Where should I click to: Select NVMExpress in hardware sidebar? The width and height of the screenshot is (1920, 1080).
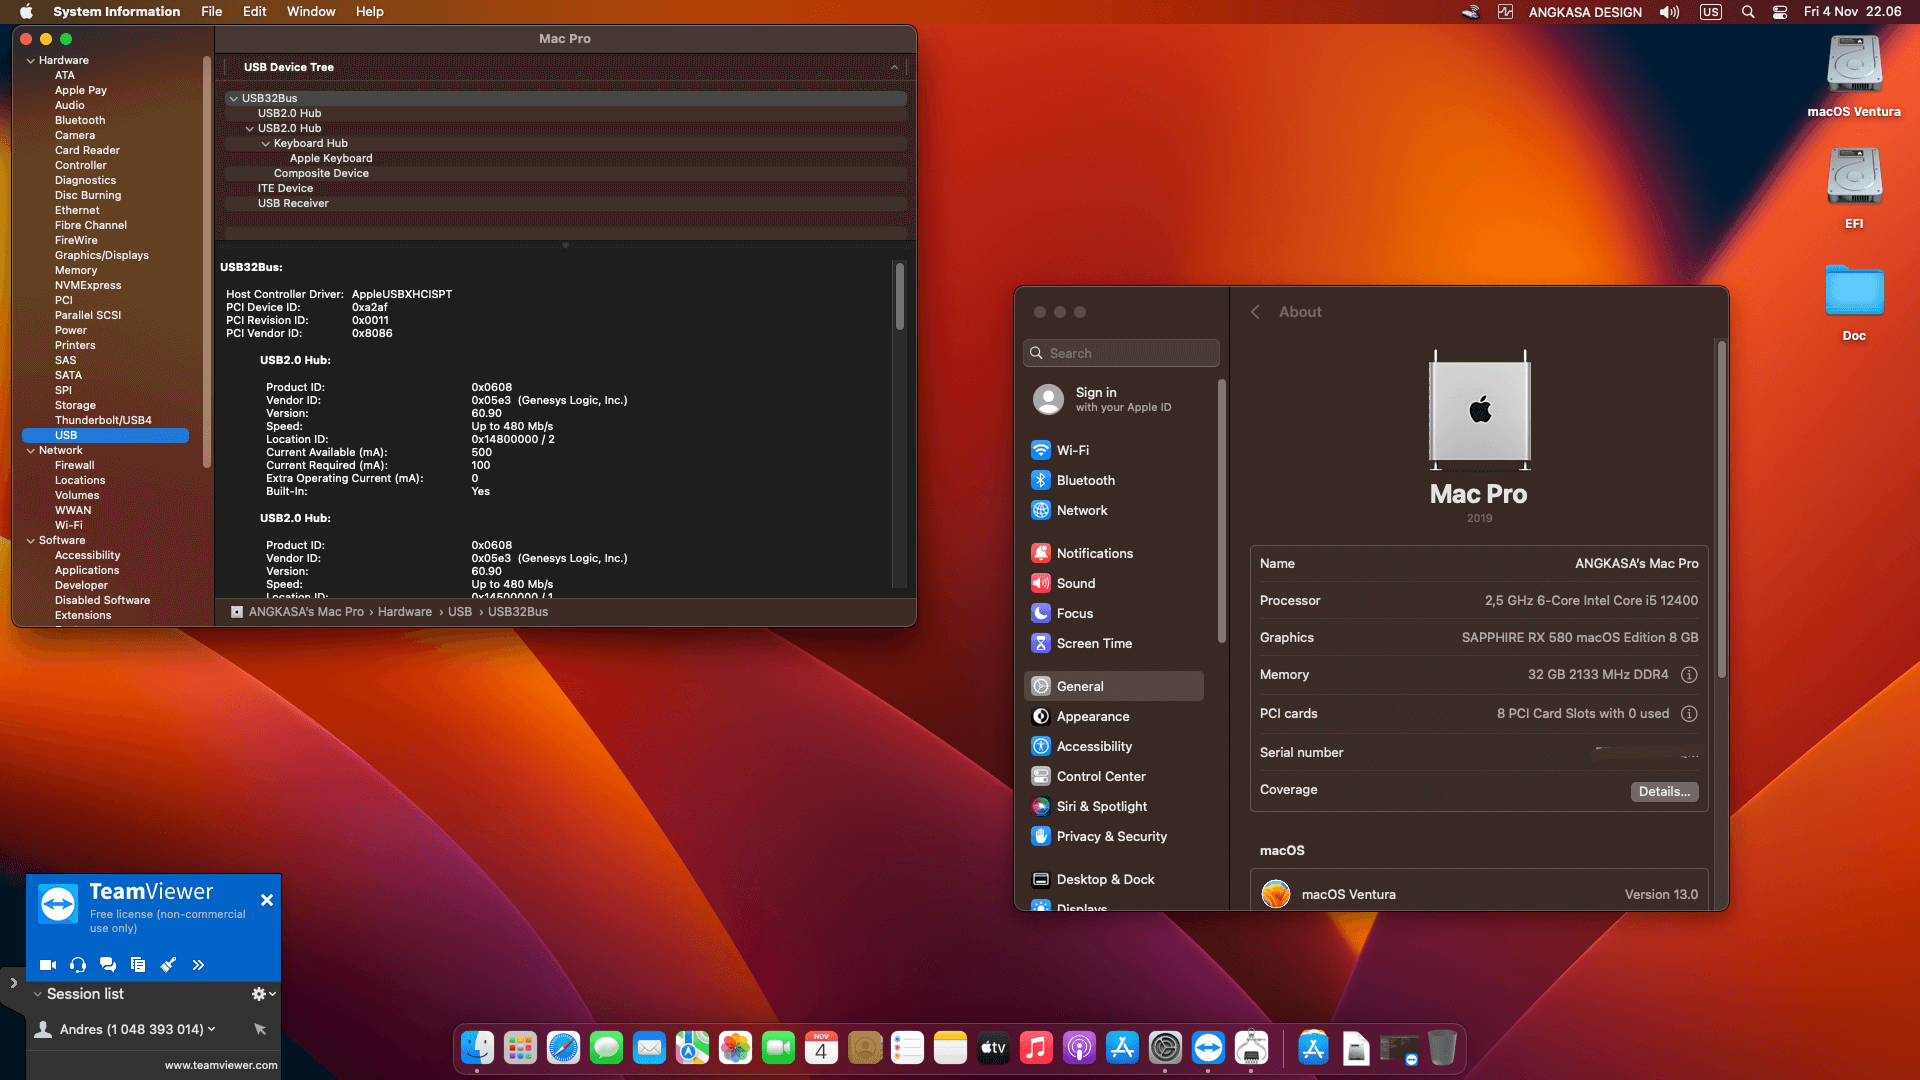(88, 286)
